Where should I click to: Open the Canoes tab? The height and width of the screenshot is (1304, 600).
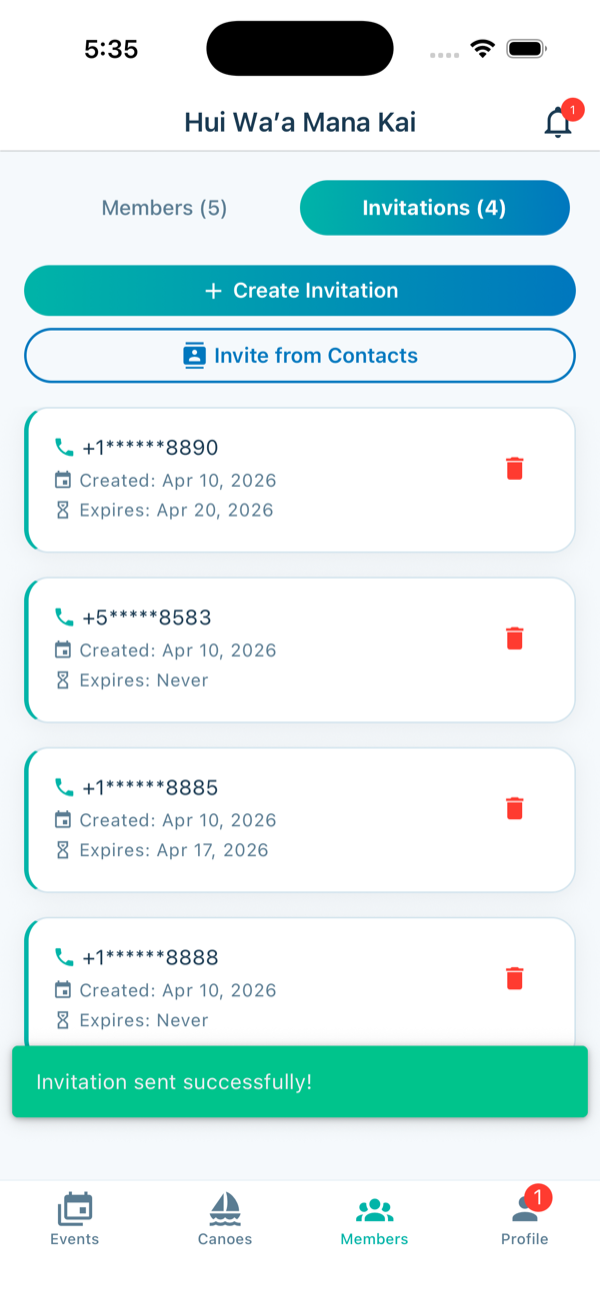tap(225, 1218)
